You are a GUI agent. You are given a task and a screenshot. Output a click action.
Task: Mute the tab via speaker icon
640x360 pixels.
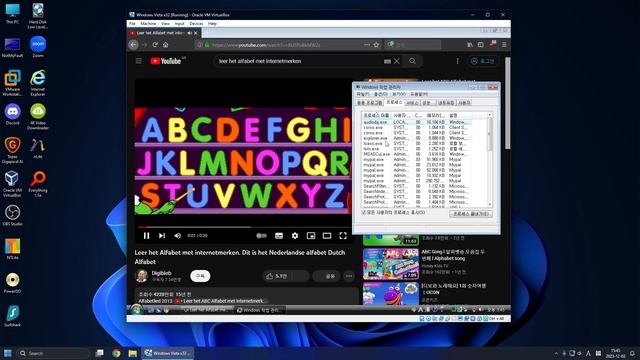tap(189, 33)
